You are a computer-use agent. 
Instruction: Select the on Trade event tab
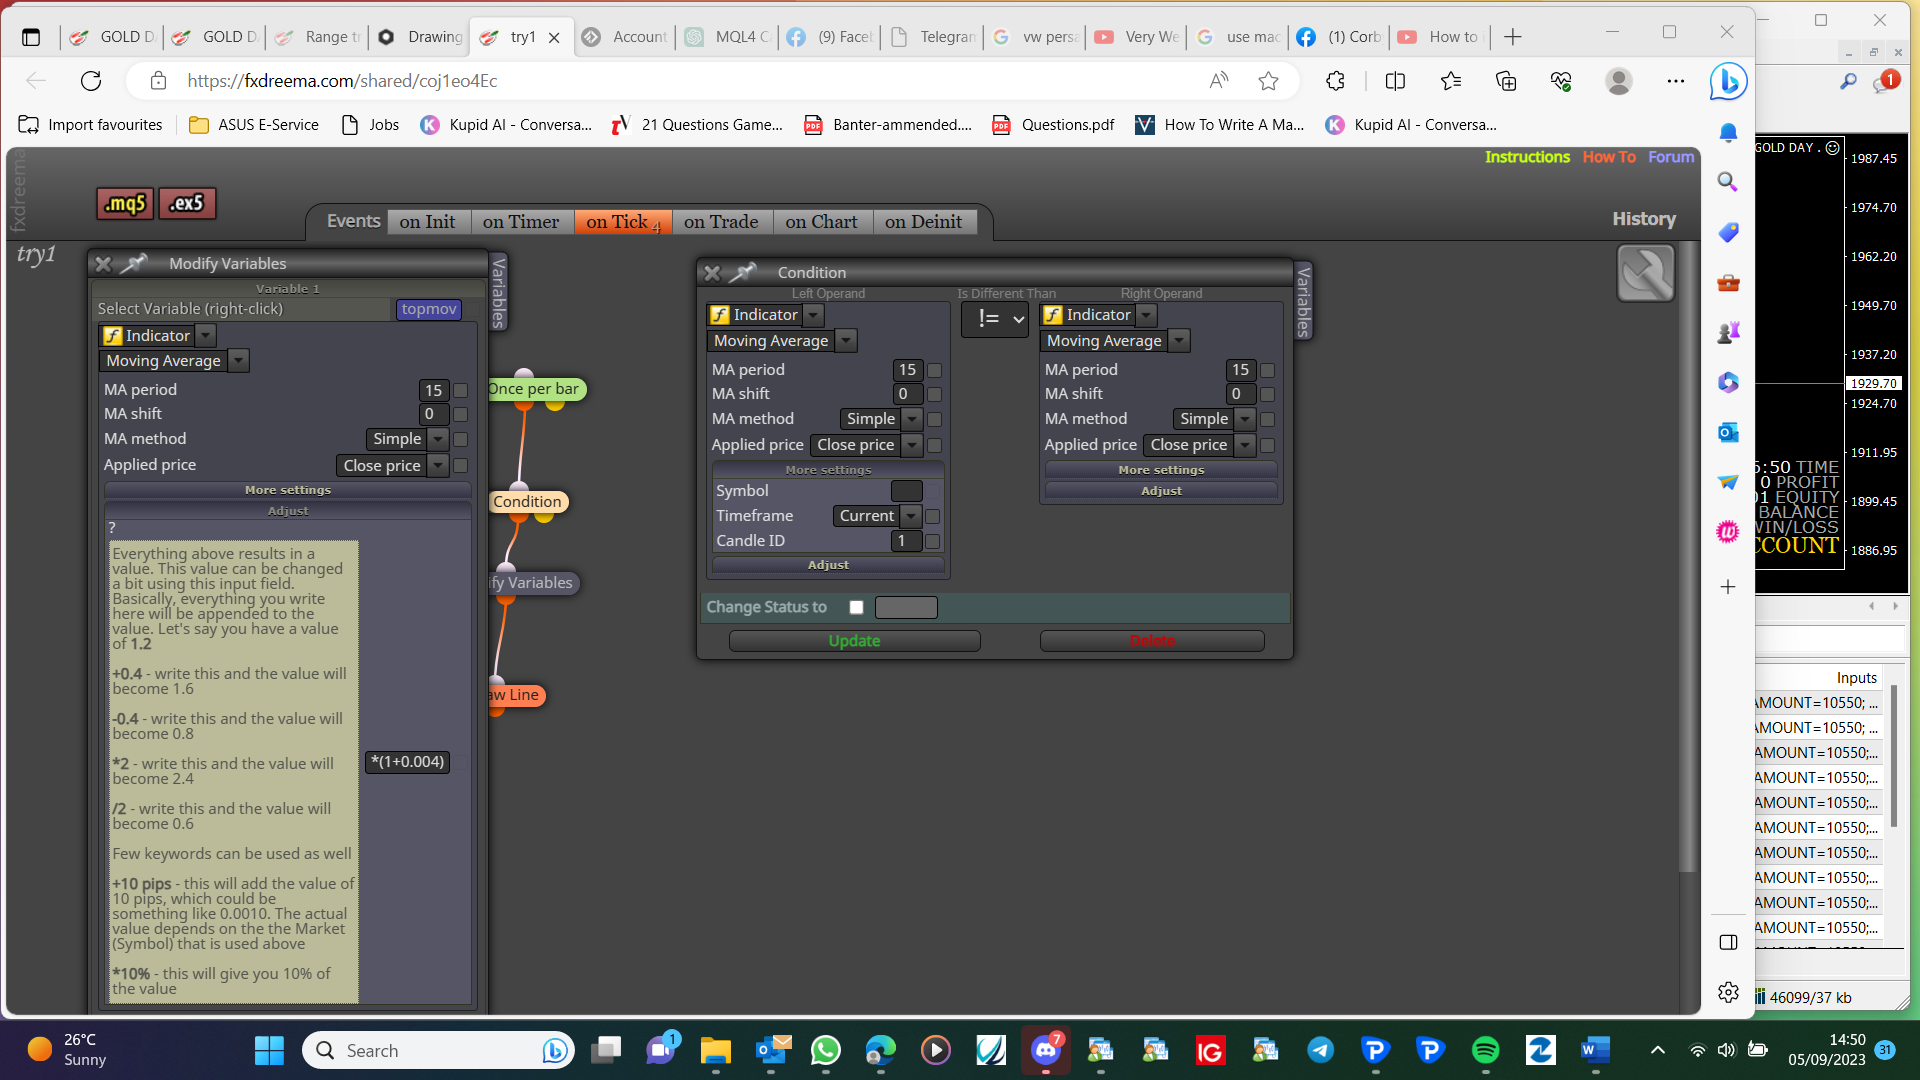point(721,222)
